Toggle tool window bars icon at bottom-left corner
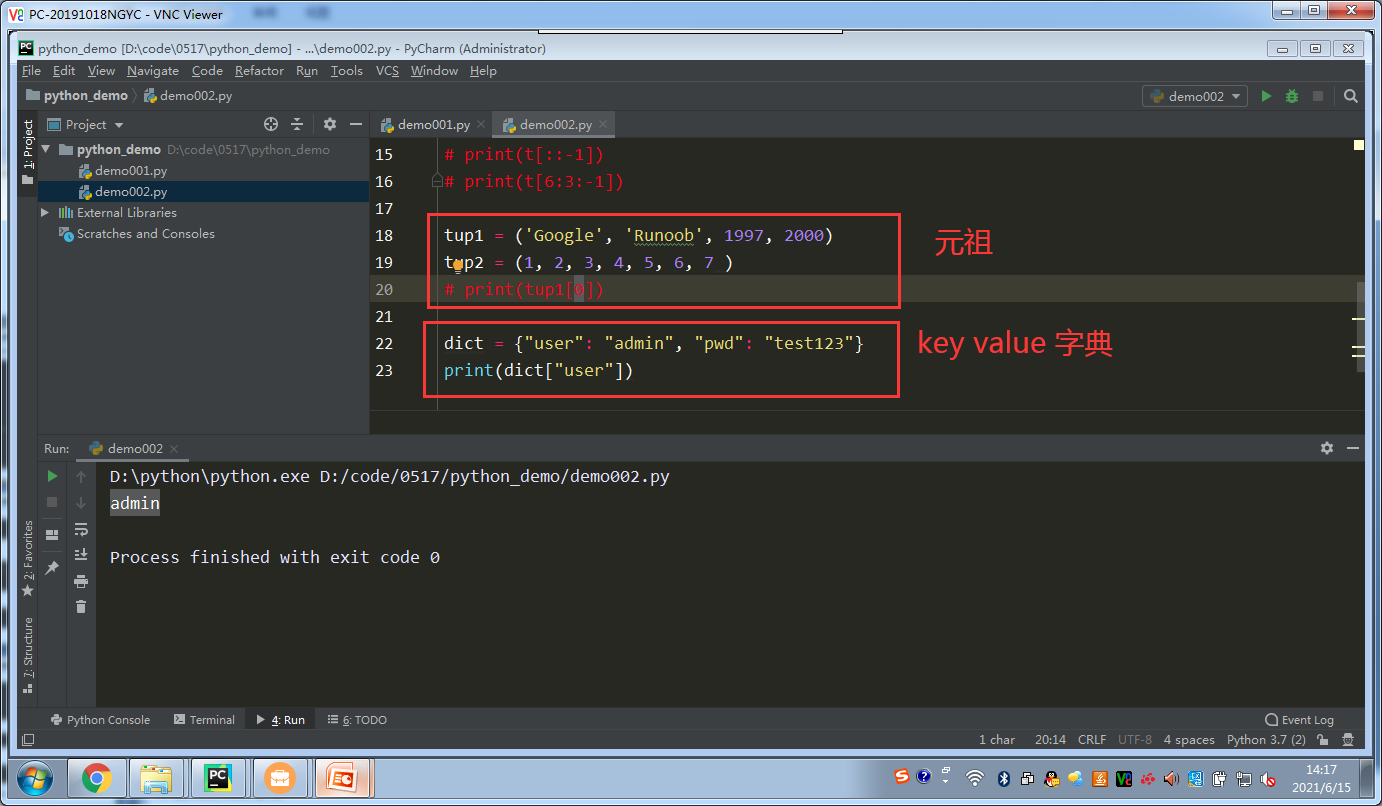Viewport: 1382px width, 806px height. [28, 740]
